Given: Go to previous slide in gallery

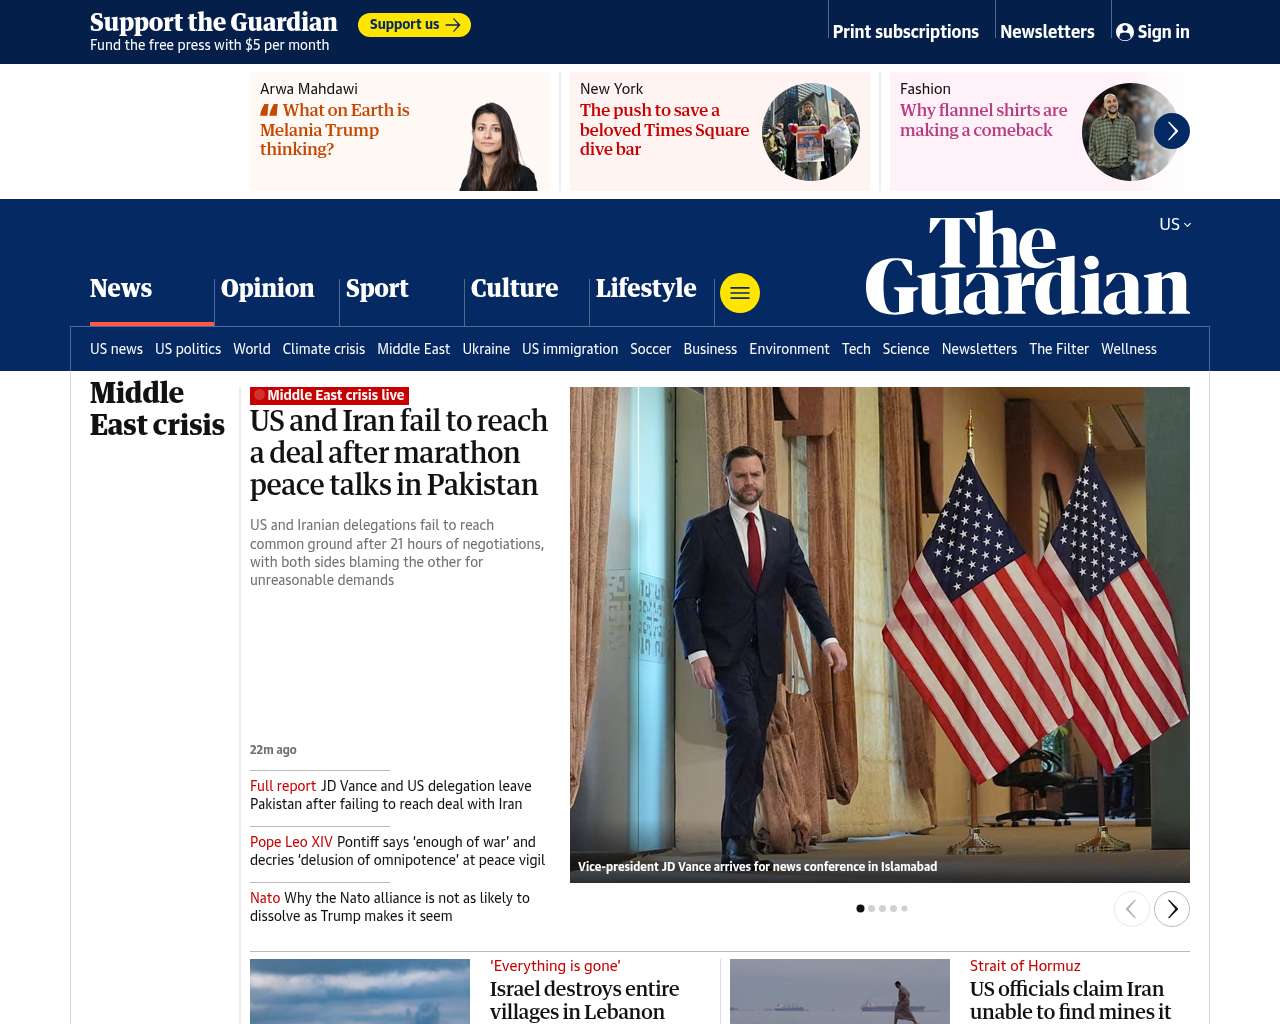Looking at the screenshot, I should point(1132,909).
